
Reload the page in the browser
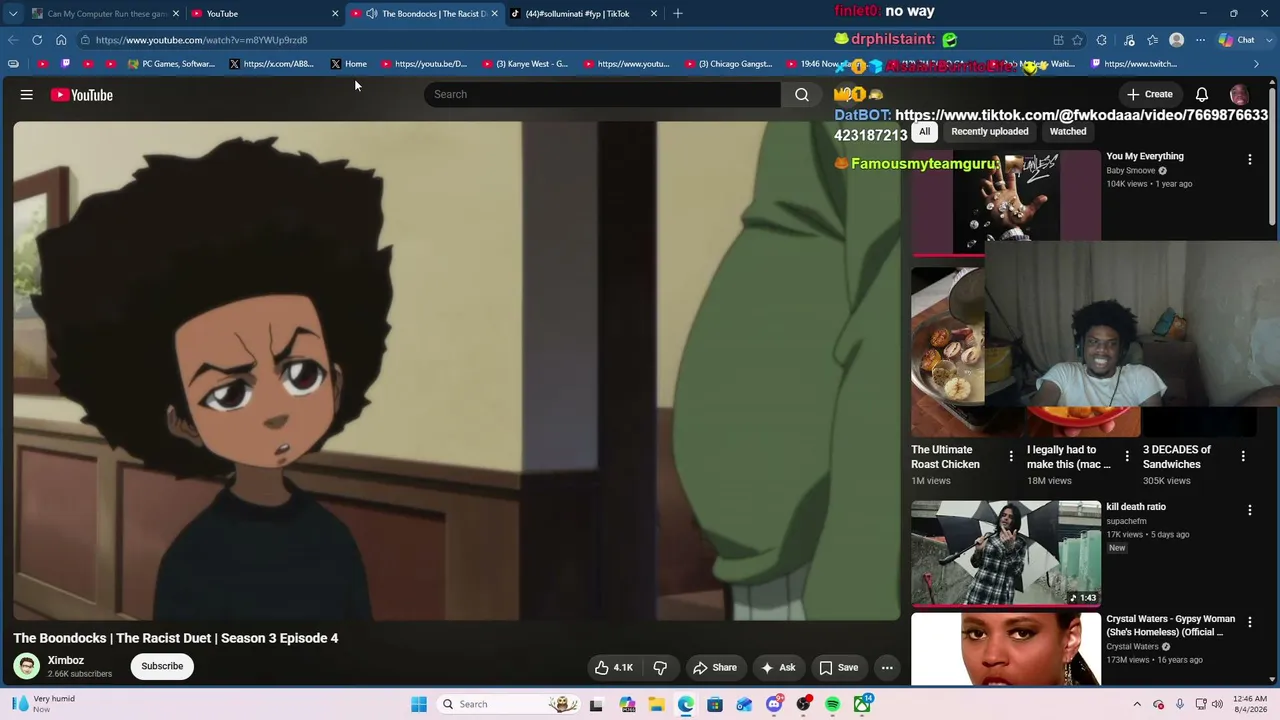tap(37, 40)
